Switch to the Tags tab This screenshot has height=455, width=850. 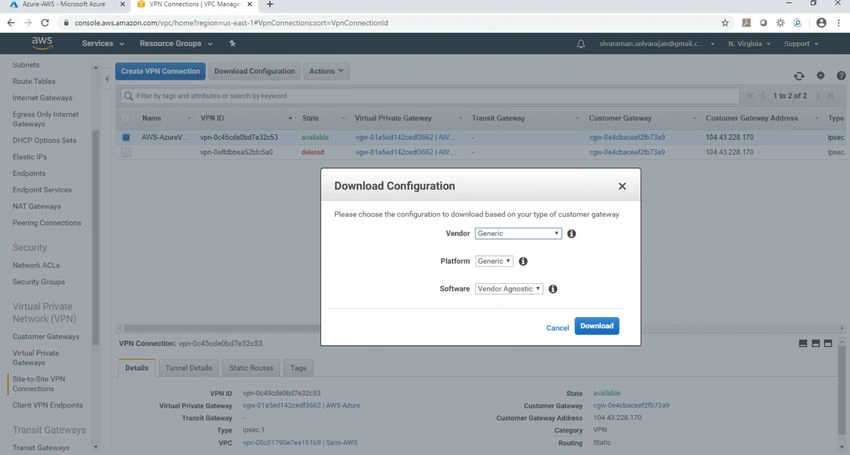coord(298,368)
